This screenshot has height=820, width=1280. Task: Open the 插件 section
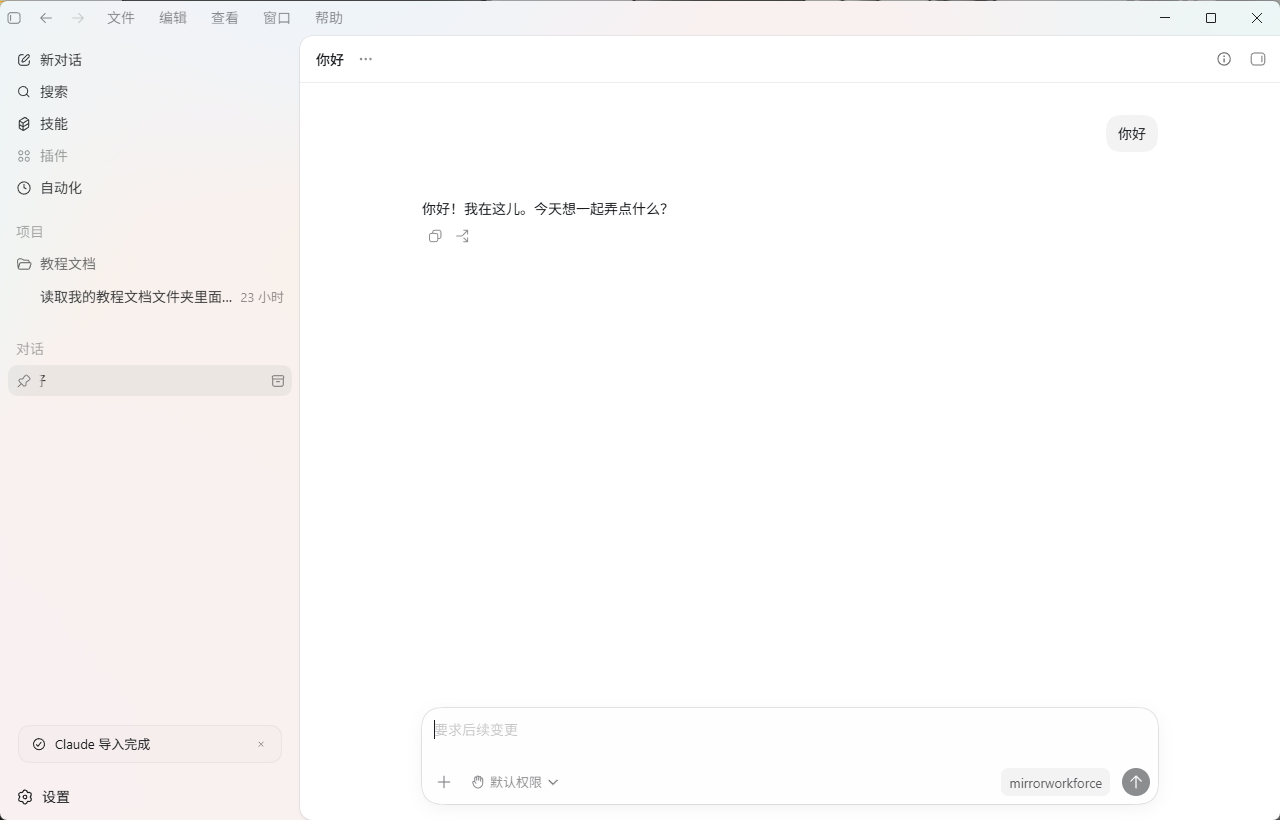(x=150, y=156)
